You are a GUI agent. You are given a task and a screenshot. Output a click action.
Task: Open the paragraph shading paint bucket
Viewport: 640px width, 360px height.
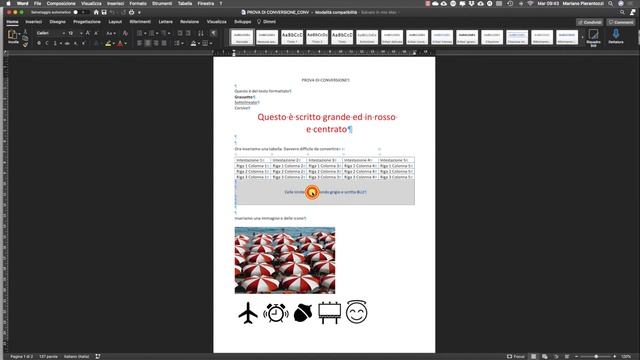(x=193, y=43)
